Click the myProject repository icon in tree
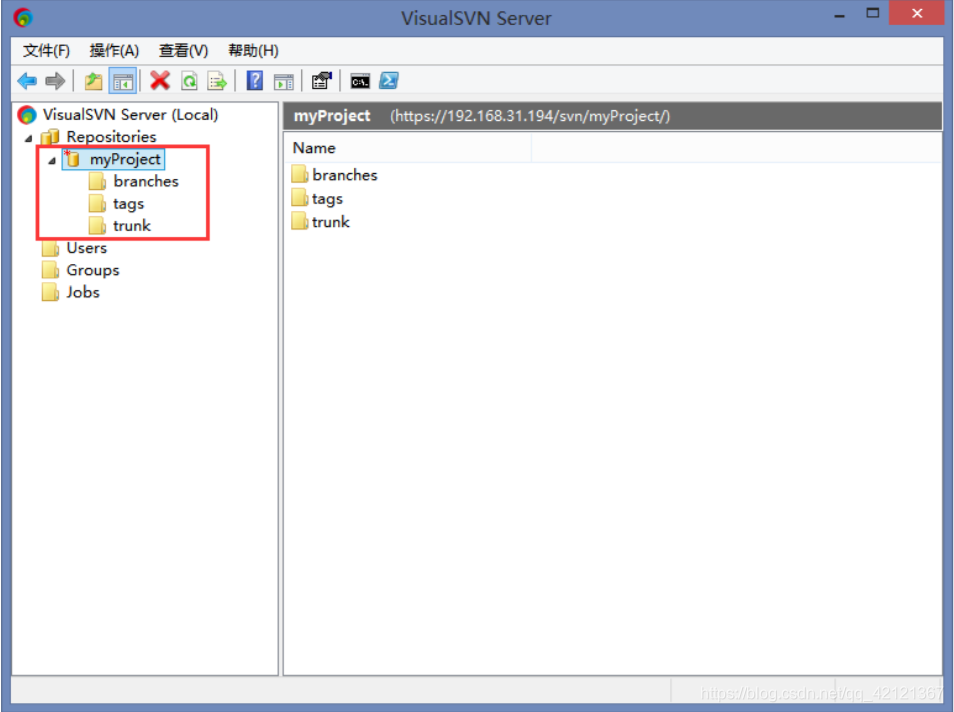The height and width of the screenshot is (712, 954). 72,159
